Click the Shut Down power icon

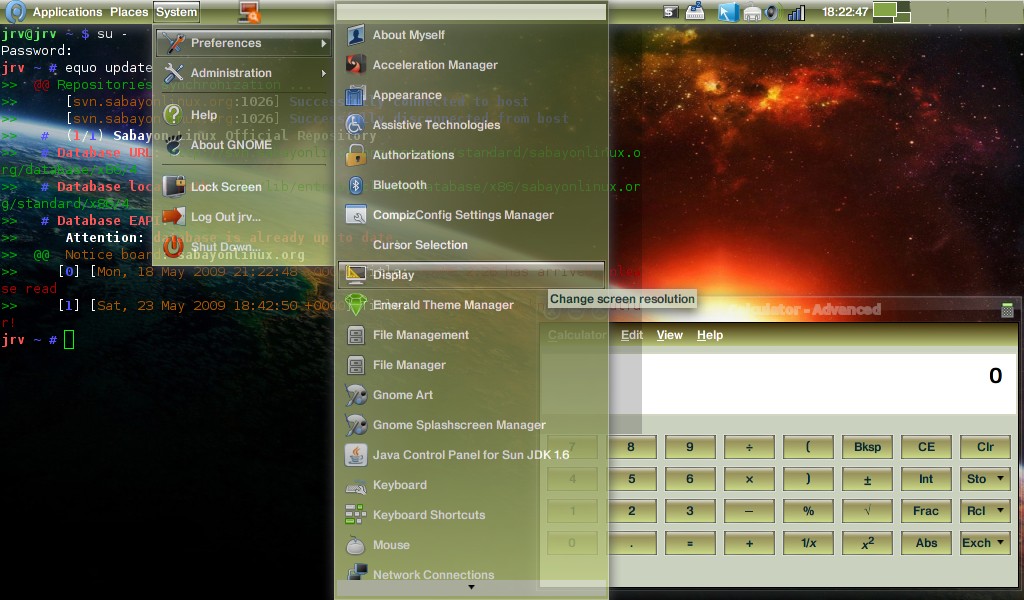(174, 247)
